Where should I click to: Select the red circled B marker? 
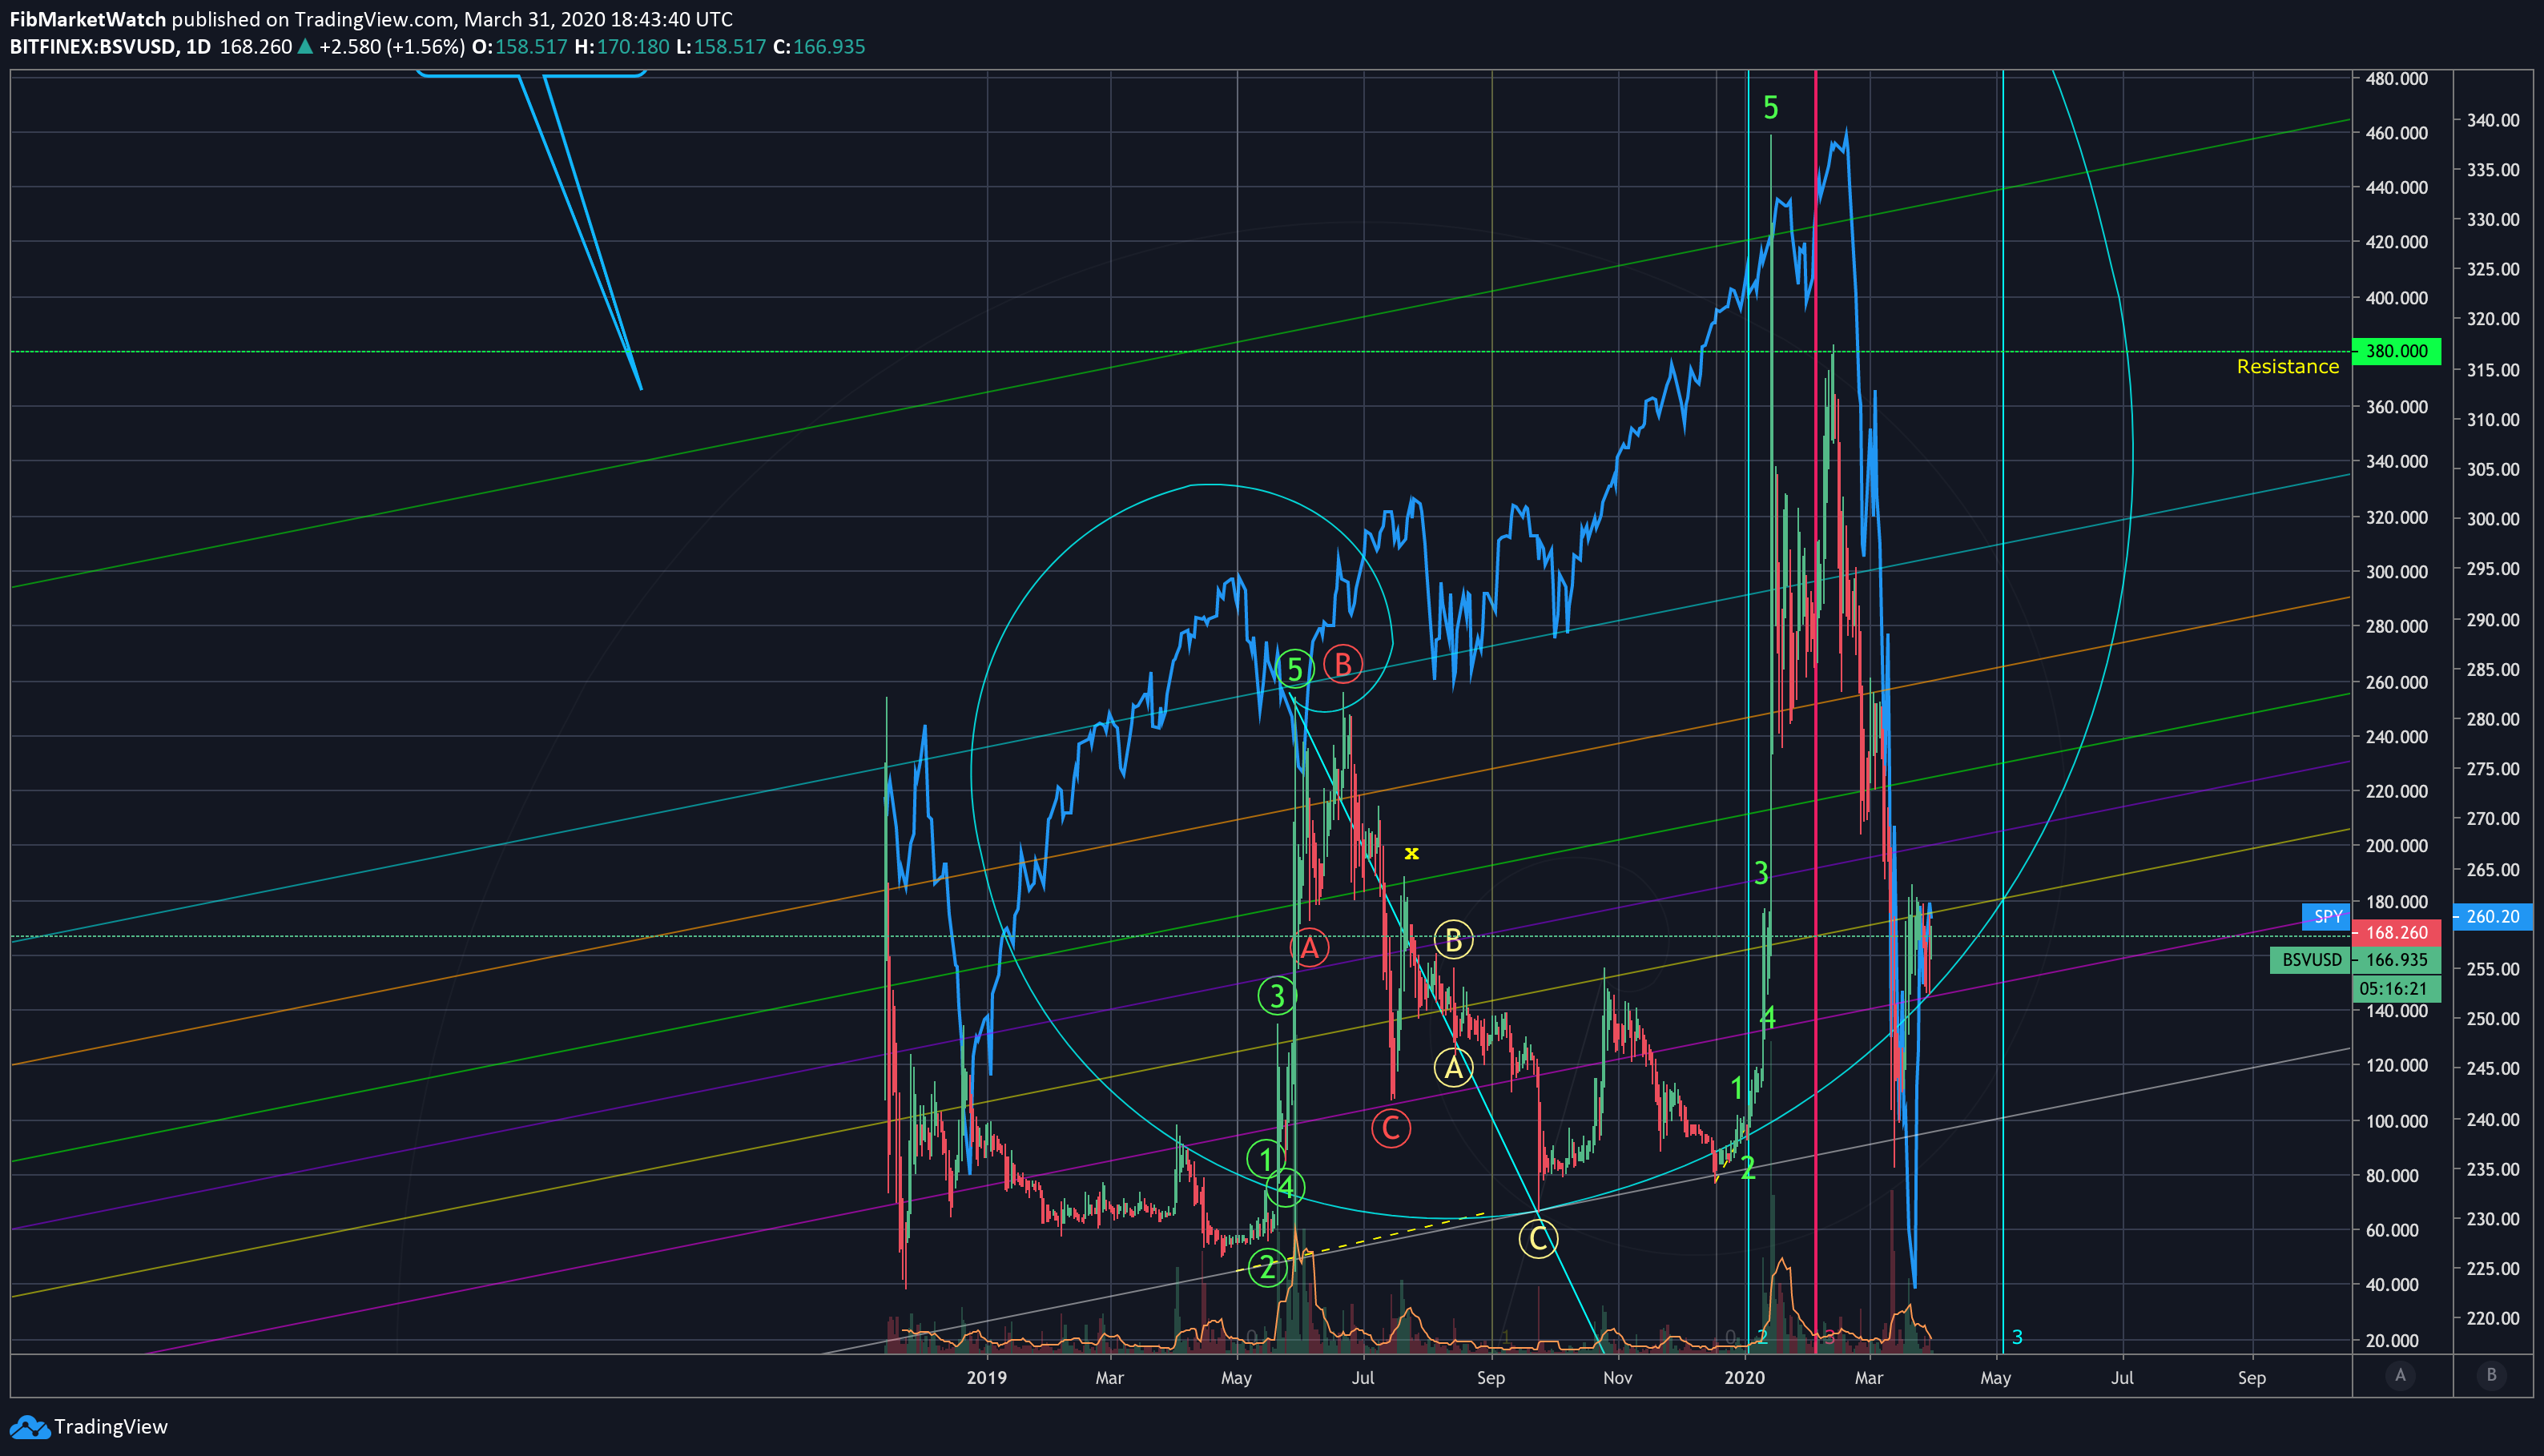(1343, 664)
